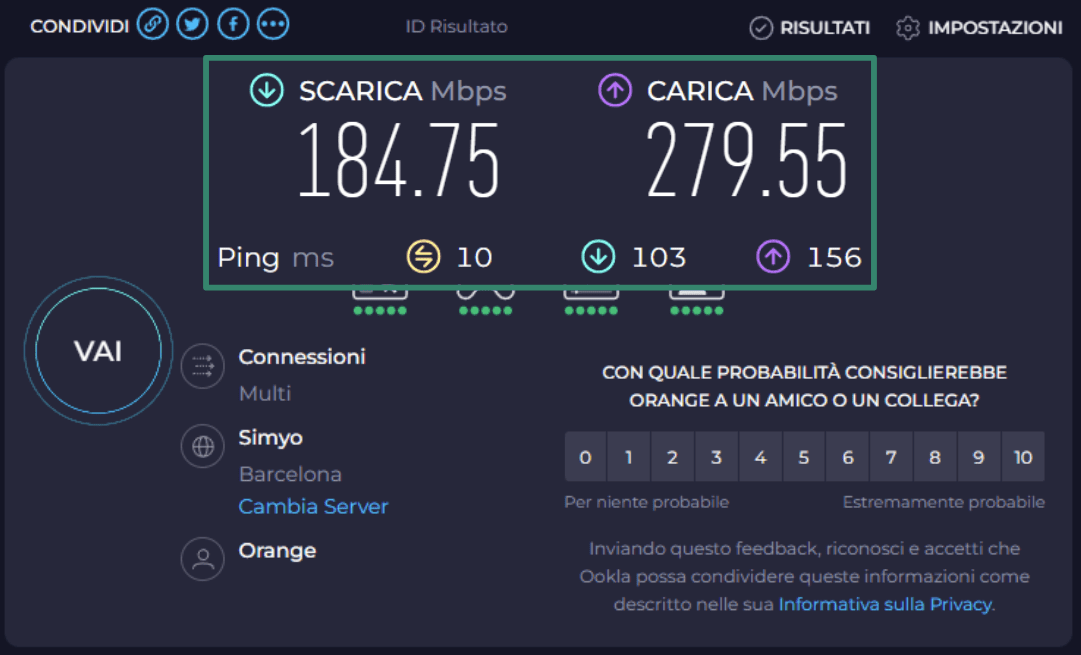
Task: Open Informativa sulla Privacy
Action: point(884,604)
